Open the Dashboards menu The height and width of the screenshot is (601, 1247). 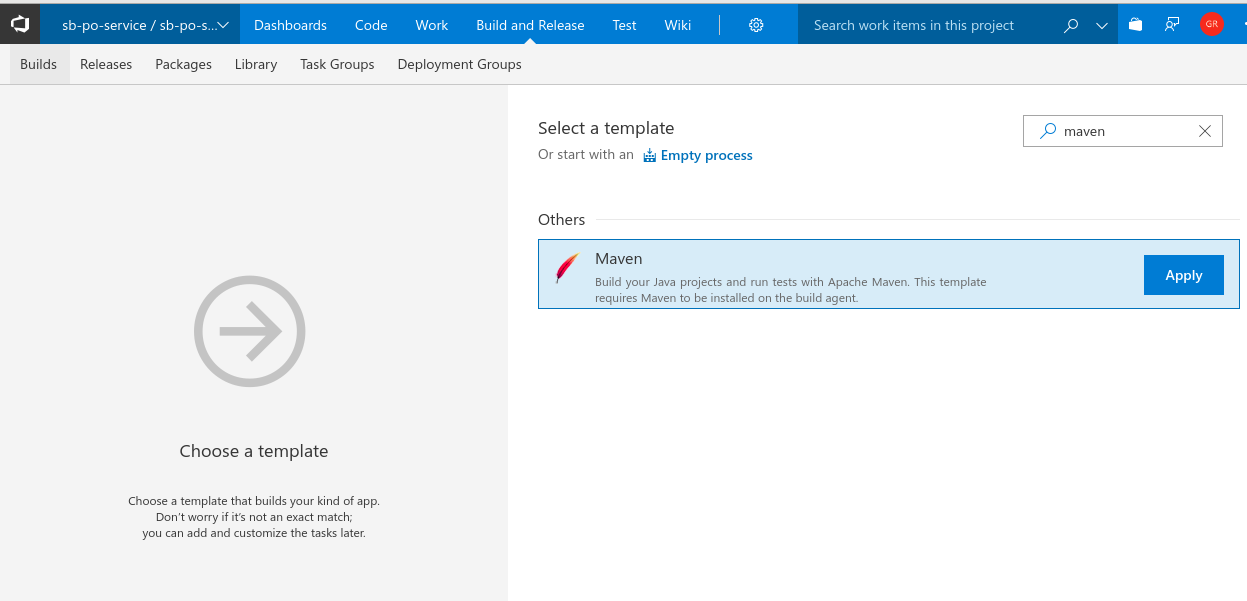tap(290, 25)
